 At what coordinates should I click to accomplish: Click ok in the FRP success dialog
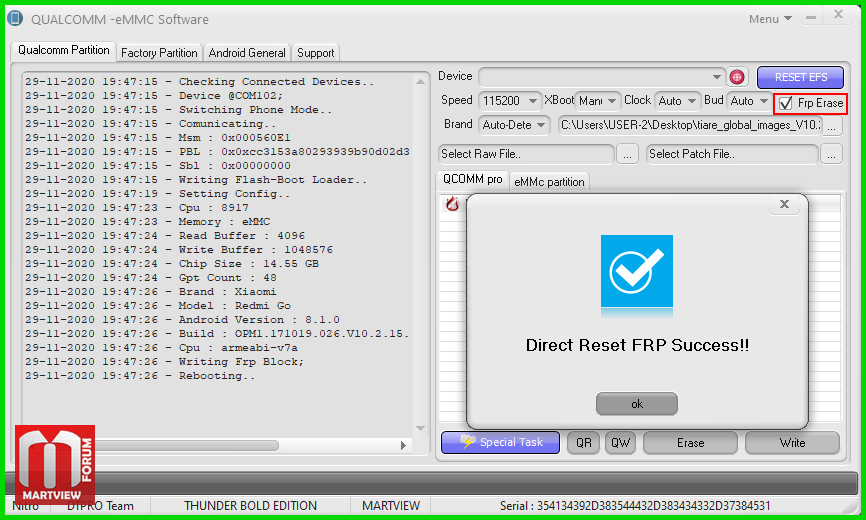click(637, 404)
